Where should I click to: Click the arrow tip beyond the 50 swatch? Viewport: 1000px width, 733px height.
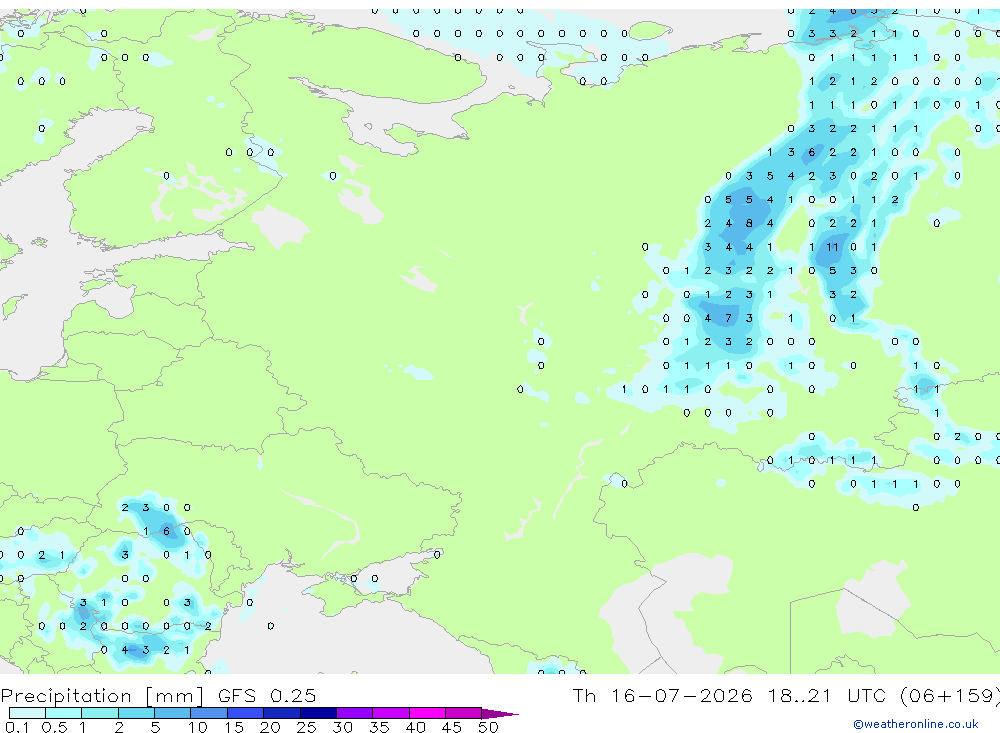click(x=500, y=714)
